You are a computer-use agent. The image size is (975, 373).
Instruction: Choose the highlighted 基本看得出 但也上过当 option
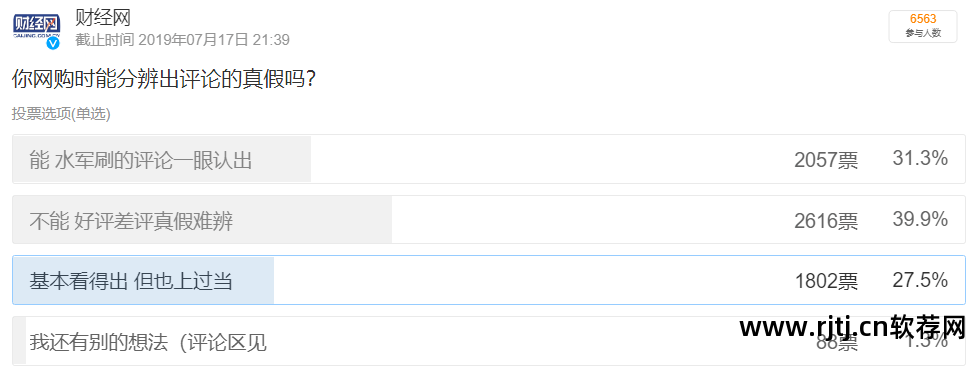pos(488,280)
